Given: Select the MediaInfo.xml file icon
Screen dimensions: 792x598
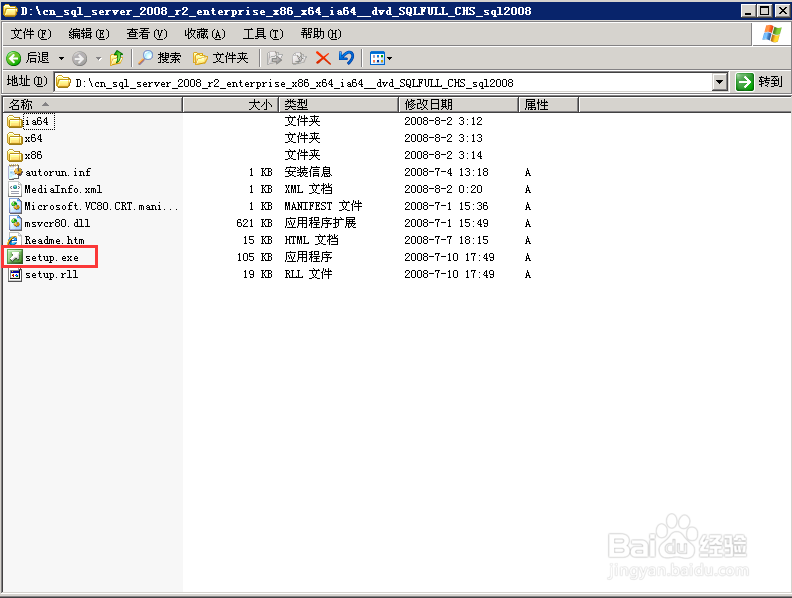Looking at the screenshot, I should pos(15,189).
